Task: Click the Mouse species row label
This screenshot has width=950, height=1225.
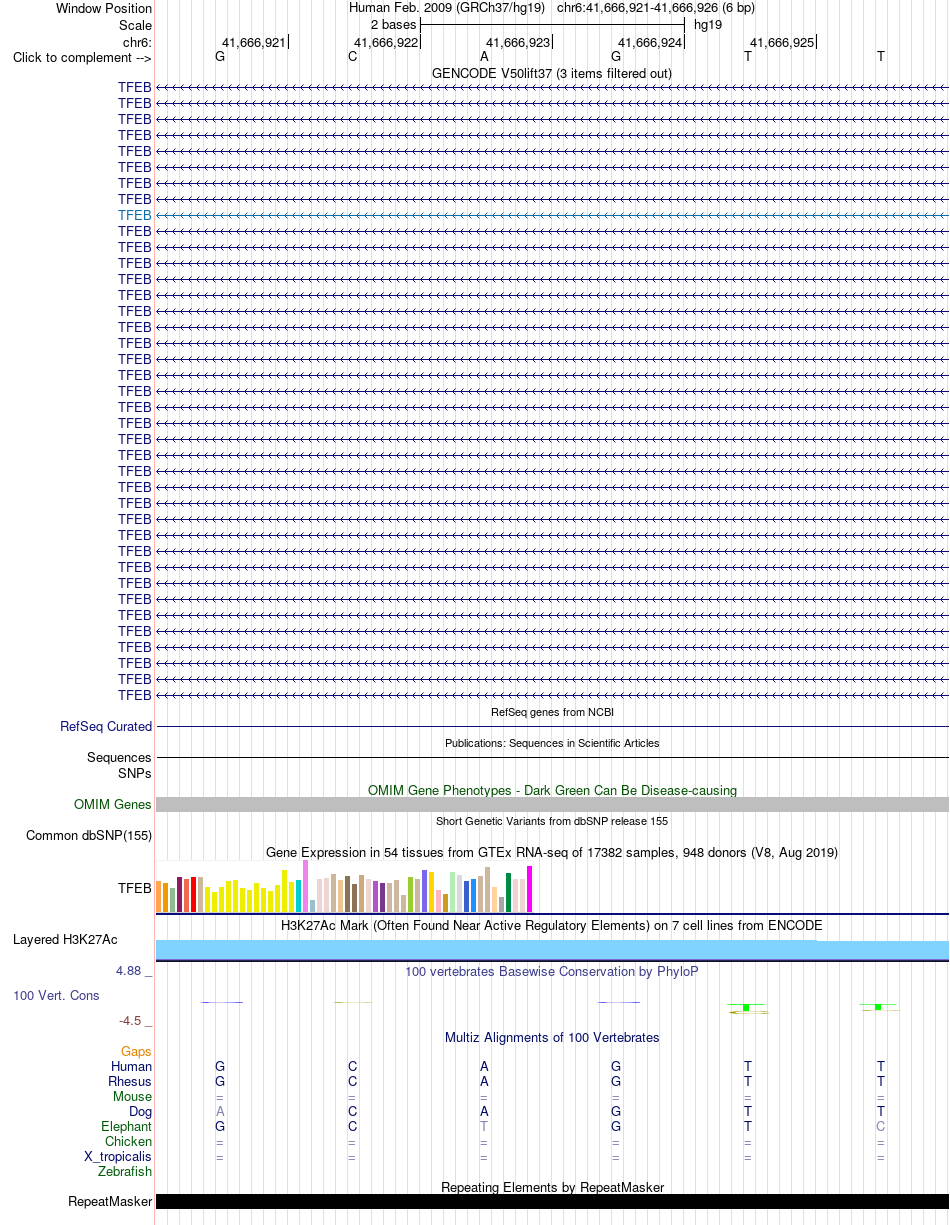Action: point(132,1096)
